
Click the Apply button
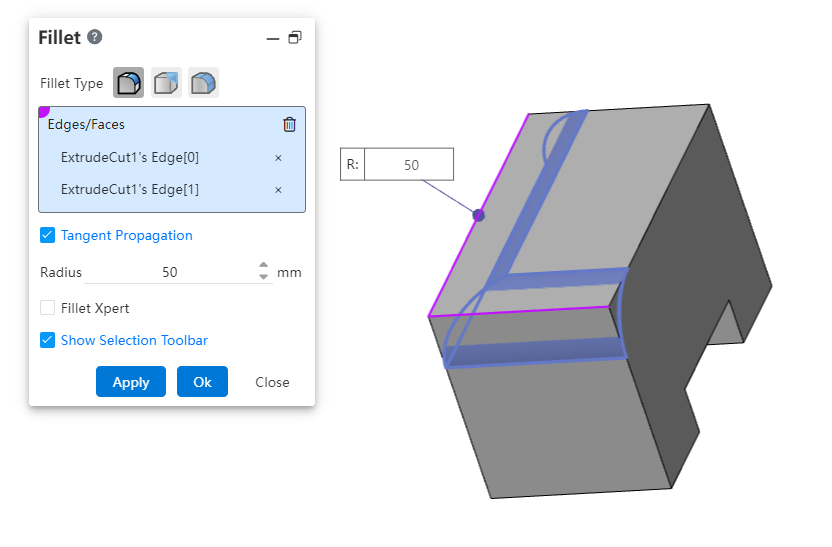(x=131, y=381)
